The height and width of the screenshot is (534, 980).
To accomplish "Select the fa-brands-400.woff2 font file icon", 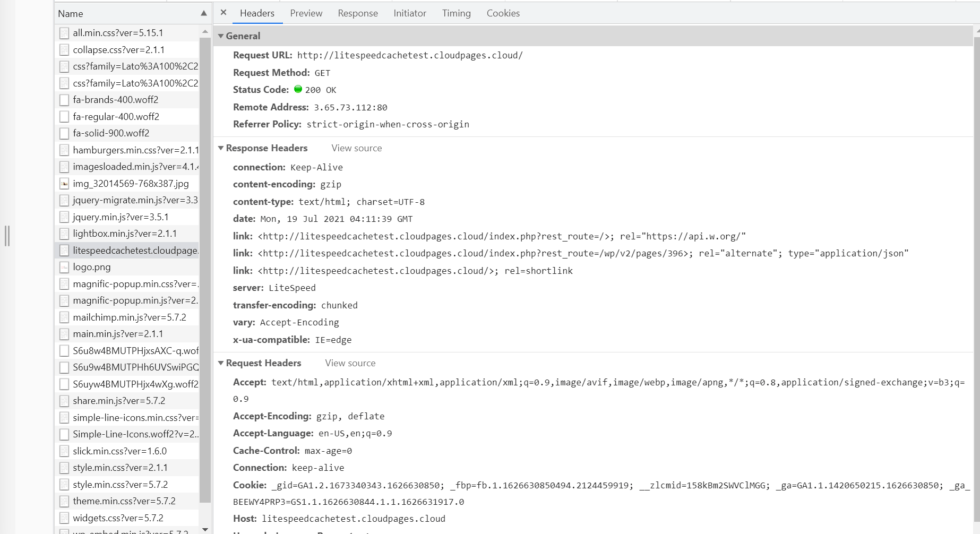I will click(x=65, y=100).
